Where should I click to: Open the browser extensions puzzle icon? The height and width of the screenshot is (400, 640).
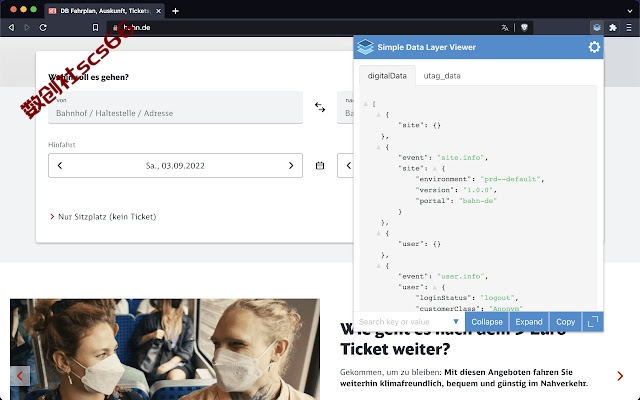click(x=613, y=27)
